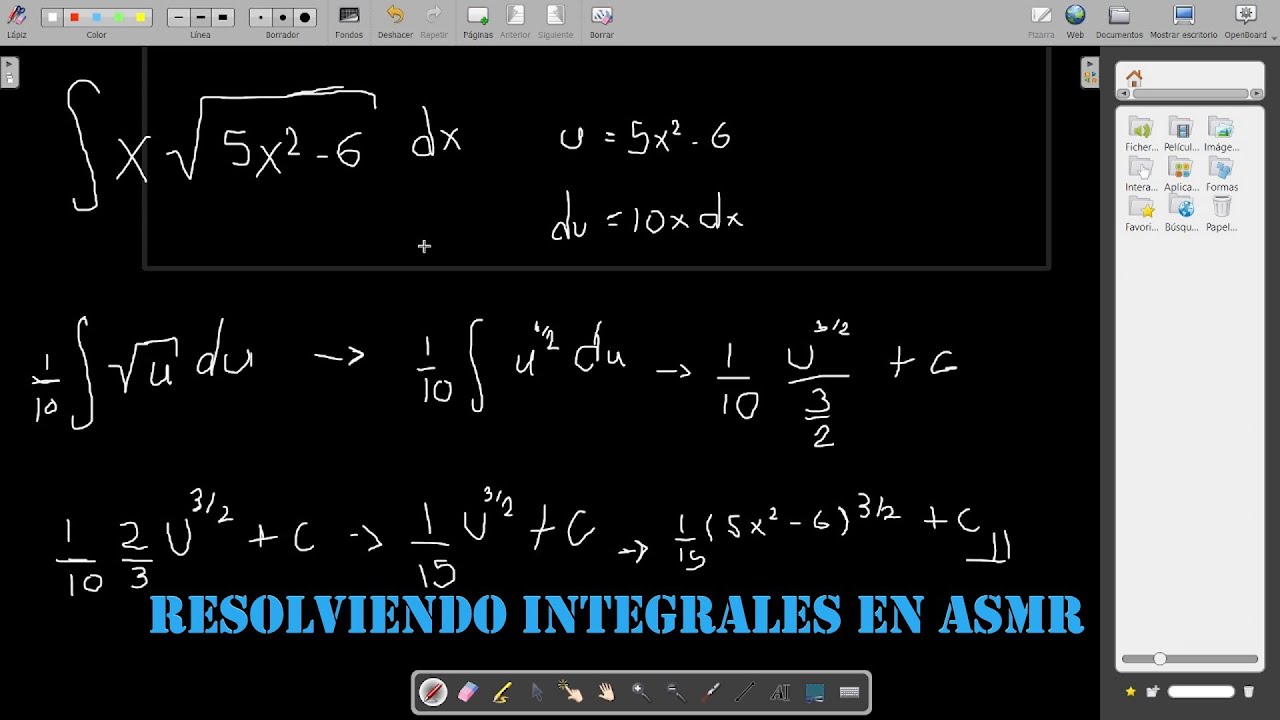Select the draw line tool
The height and width of the screenshot is (720, 1280).
(x=745, y=692)
